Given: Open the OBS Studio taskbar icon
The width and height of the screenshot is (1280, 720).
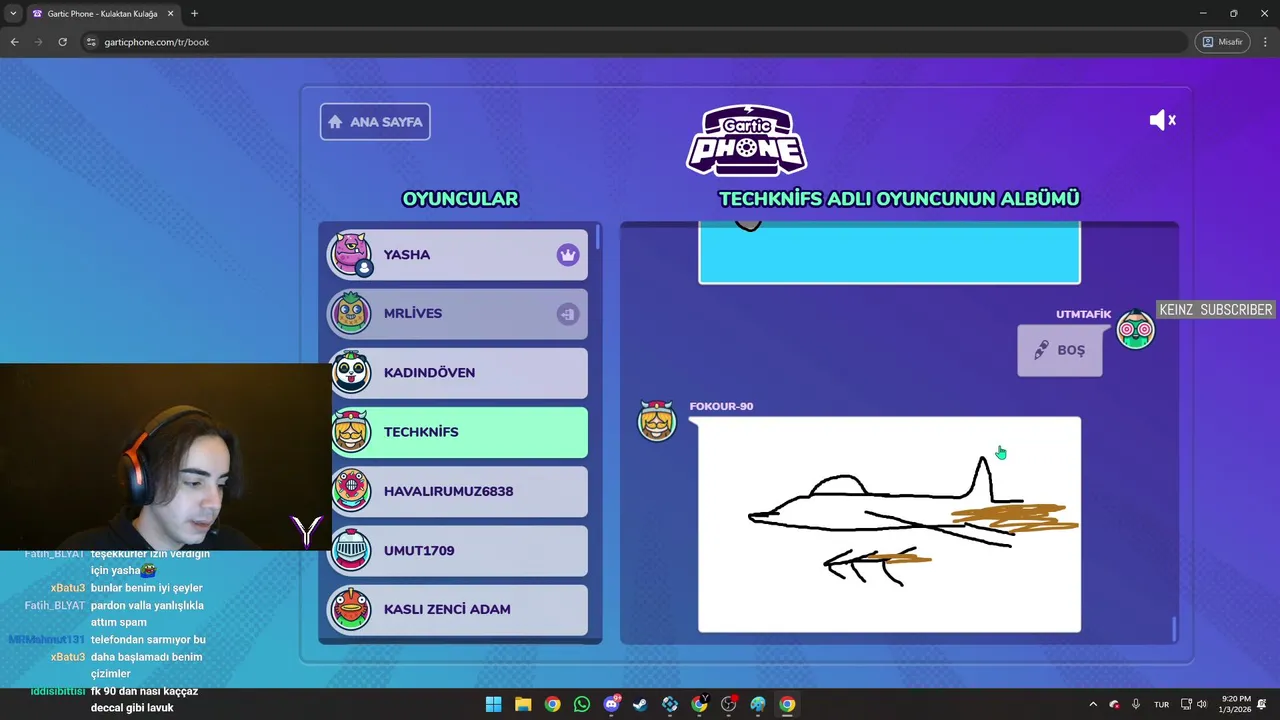Looking at the screenshot, I should pyautogui.click(x=729, y=704).
